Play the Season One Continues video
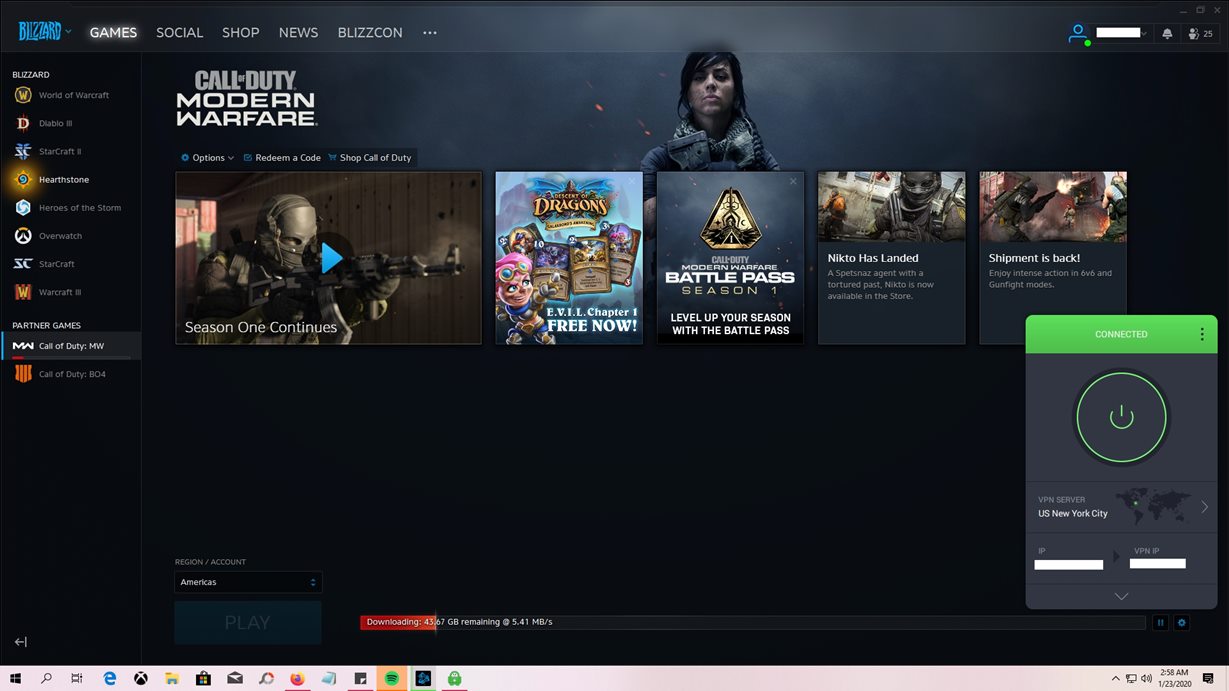The width and height of the screenshot is (1229, 691). click(x=331, y=258)
